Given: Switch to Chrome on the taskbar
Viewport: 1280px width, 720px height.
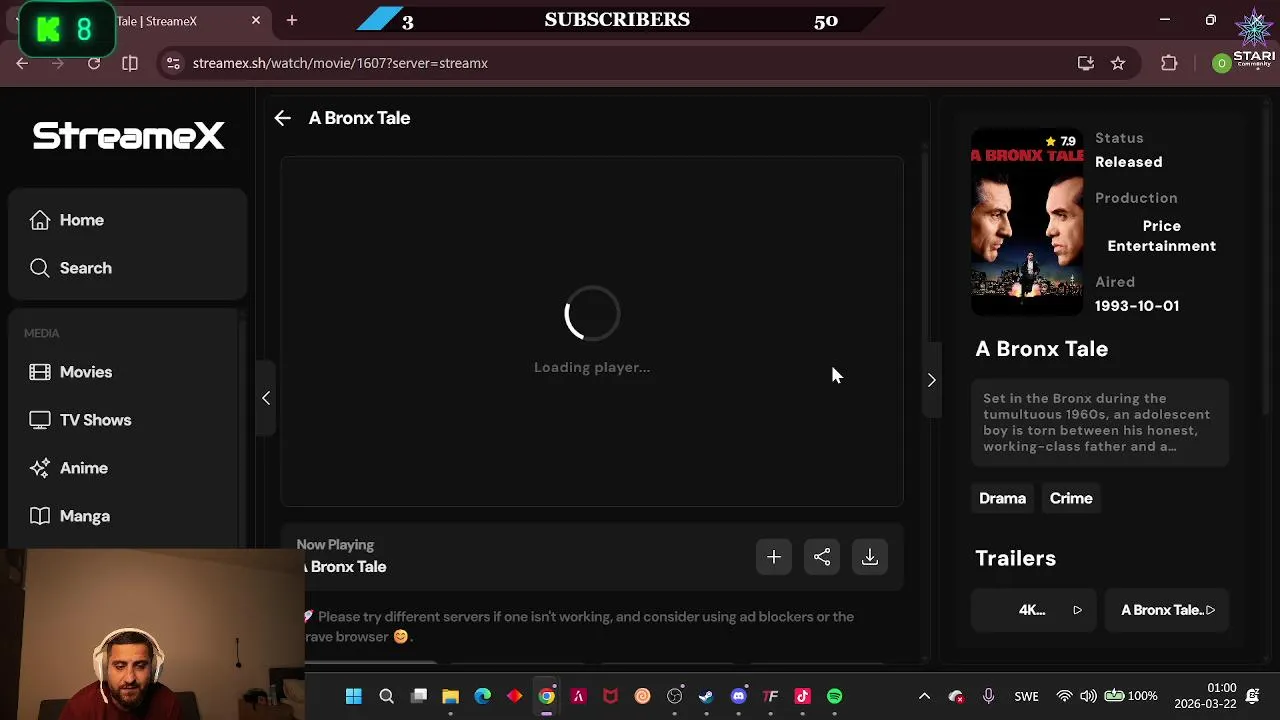Looking at the screenshot, I should [x=546, y=696].
